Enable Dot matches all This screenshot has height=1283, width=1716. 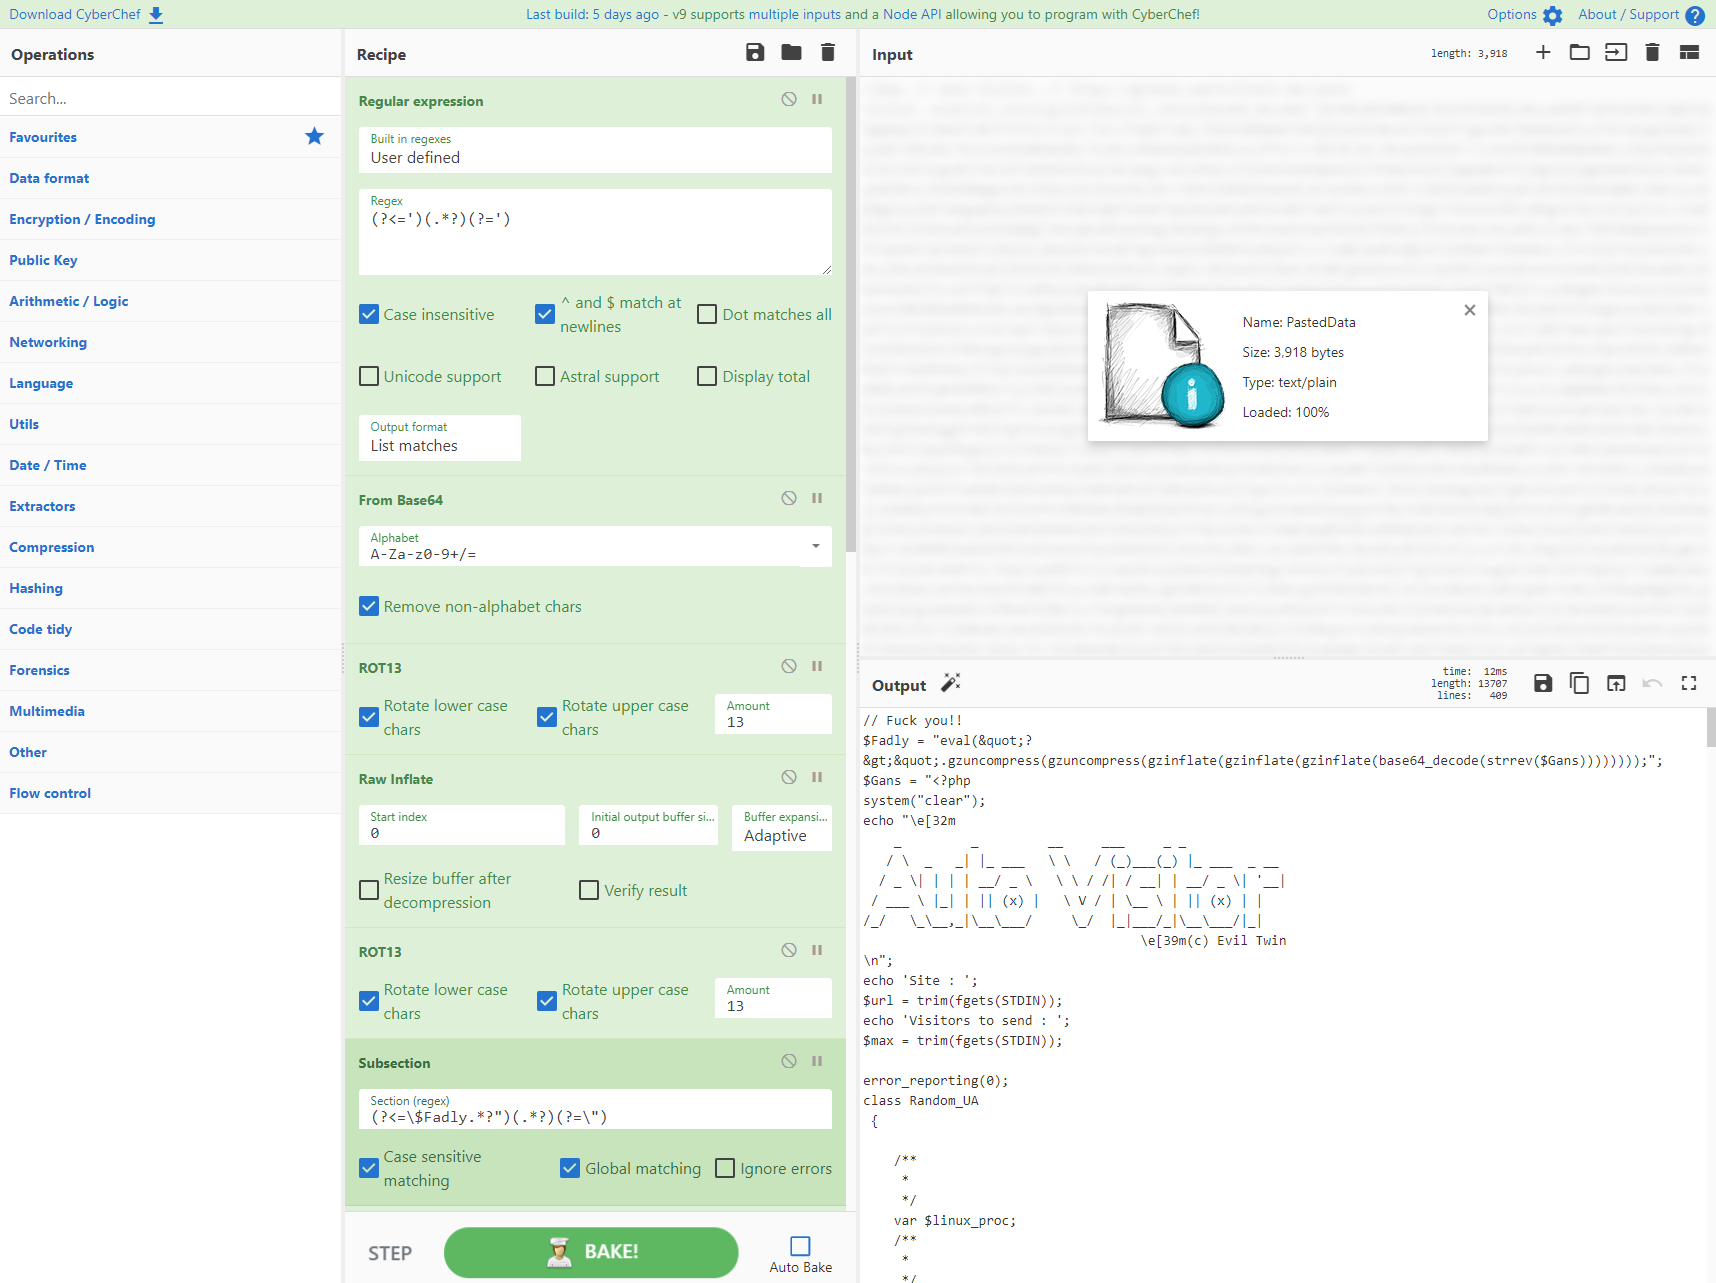pos(707,314)
